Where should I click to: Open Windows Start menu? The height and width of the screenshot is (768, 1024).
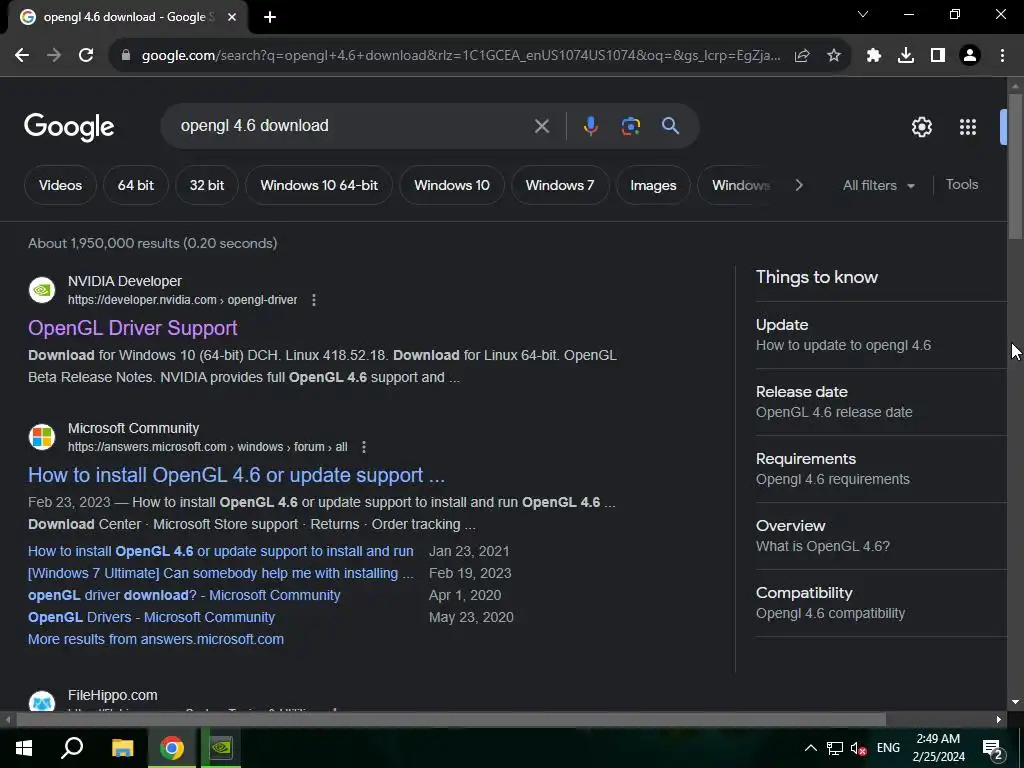[24, 748]
